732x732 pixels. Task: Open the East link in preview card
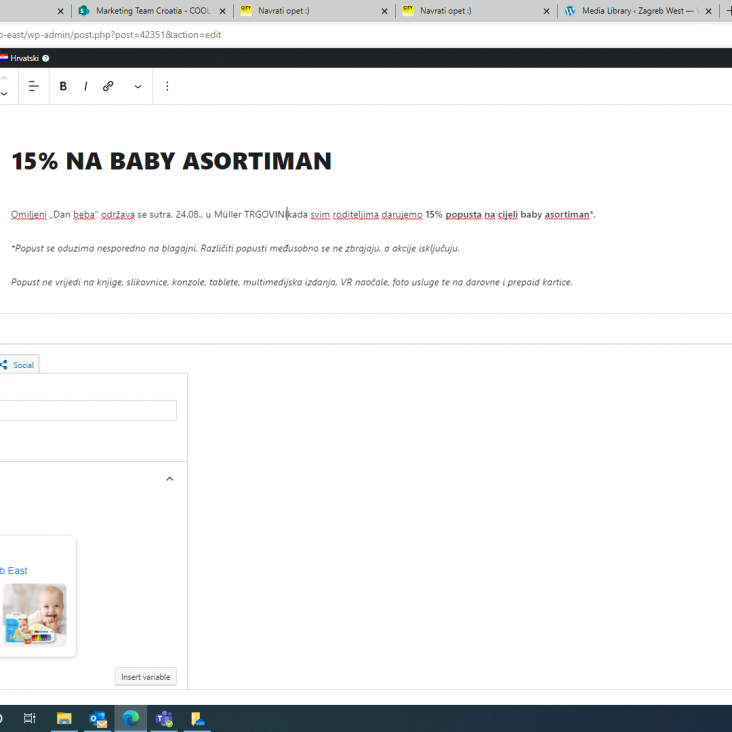pyautogui.click(x=14, y=570)
